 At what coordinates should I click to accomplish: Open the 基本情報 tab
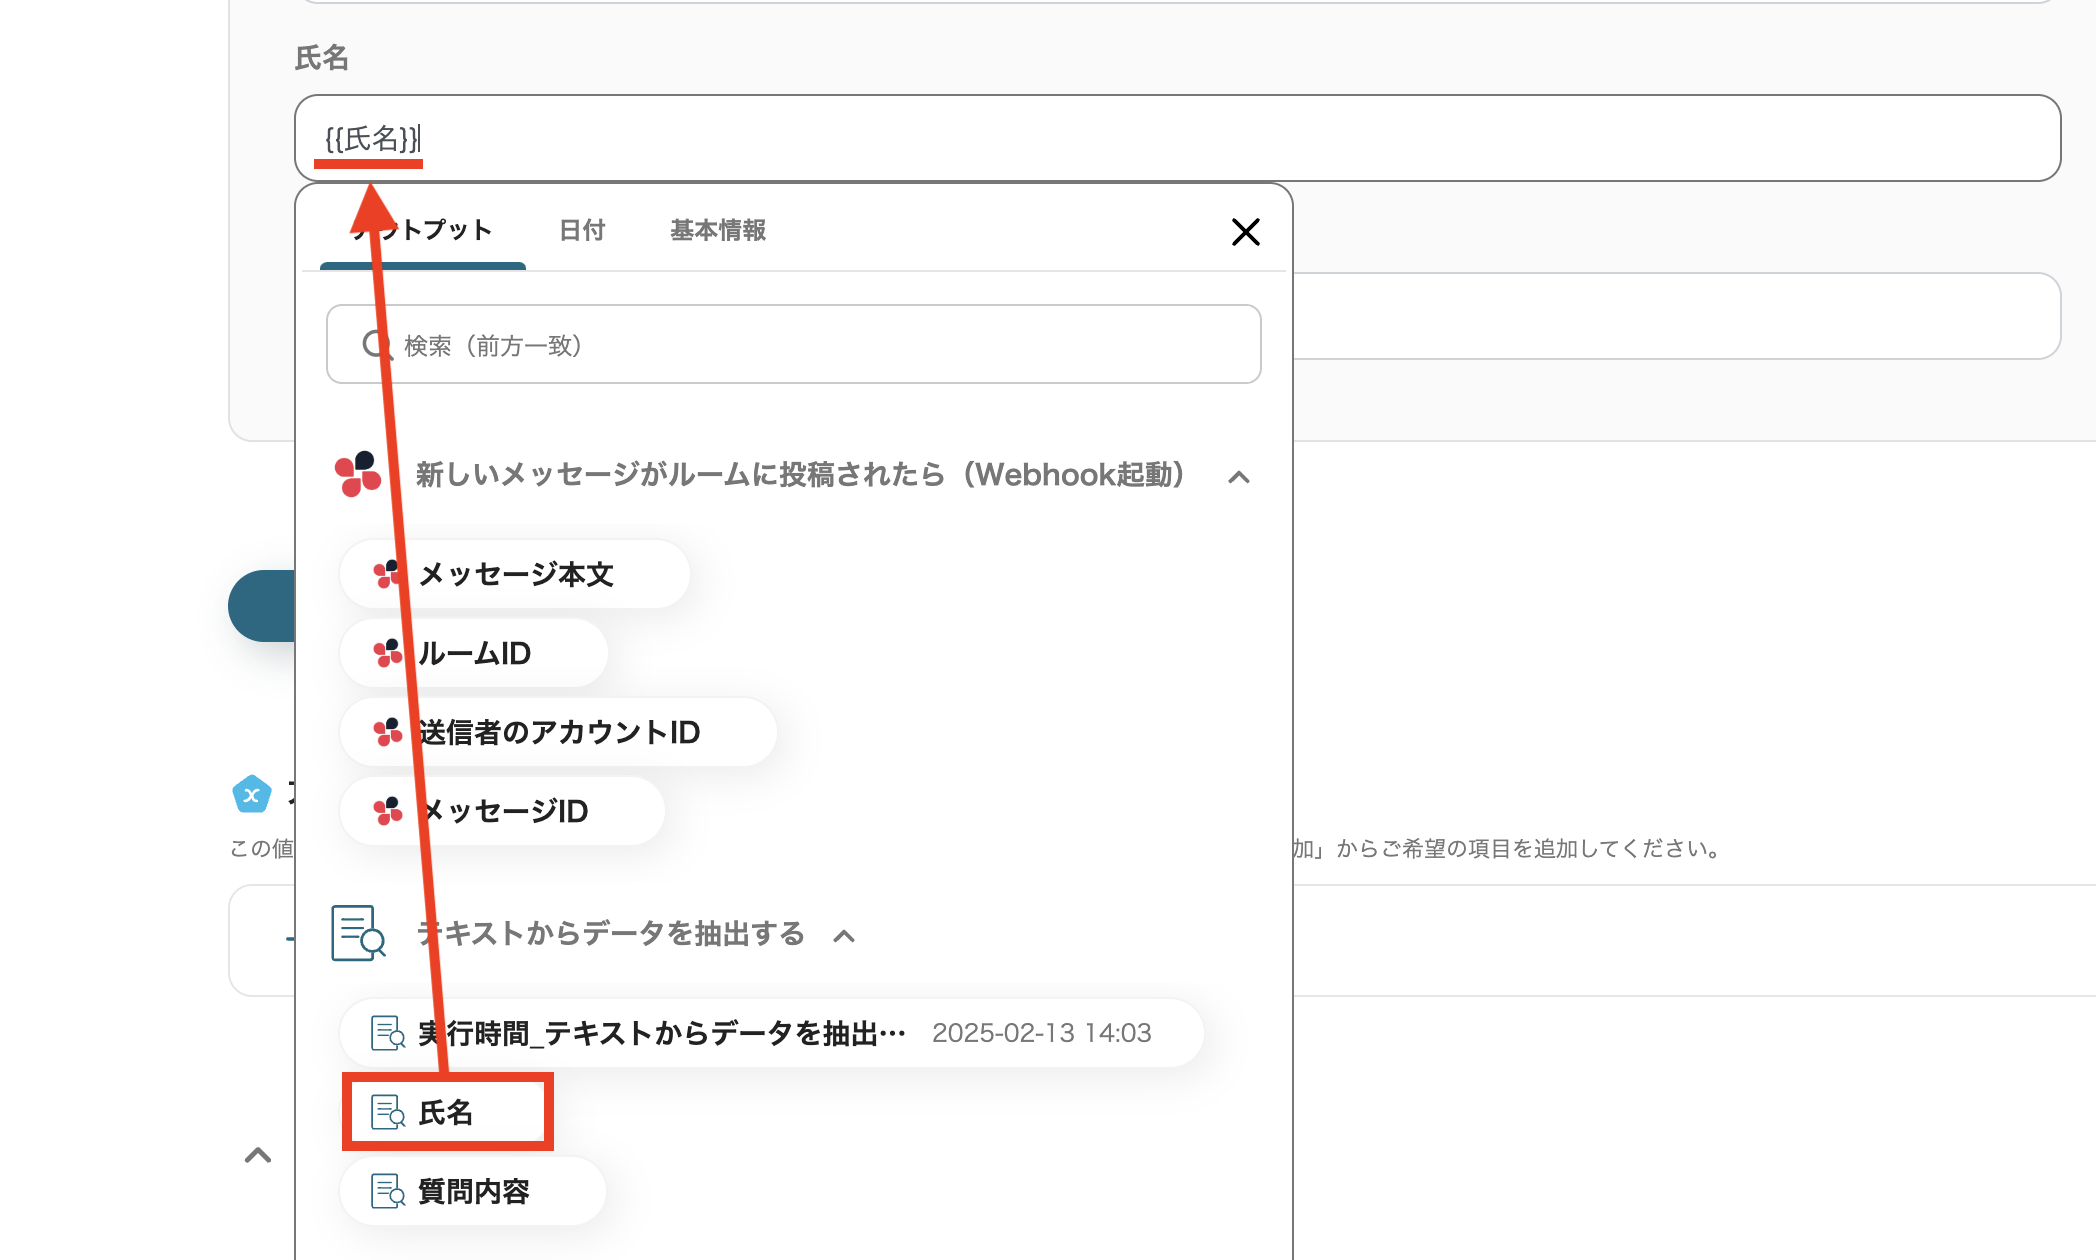717,231
